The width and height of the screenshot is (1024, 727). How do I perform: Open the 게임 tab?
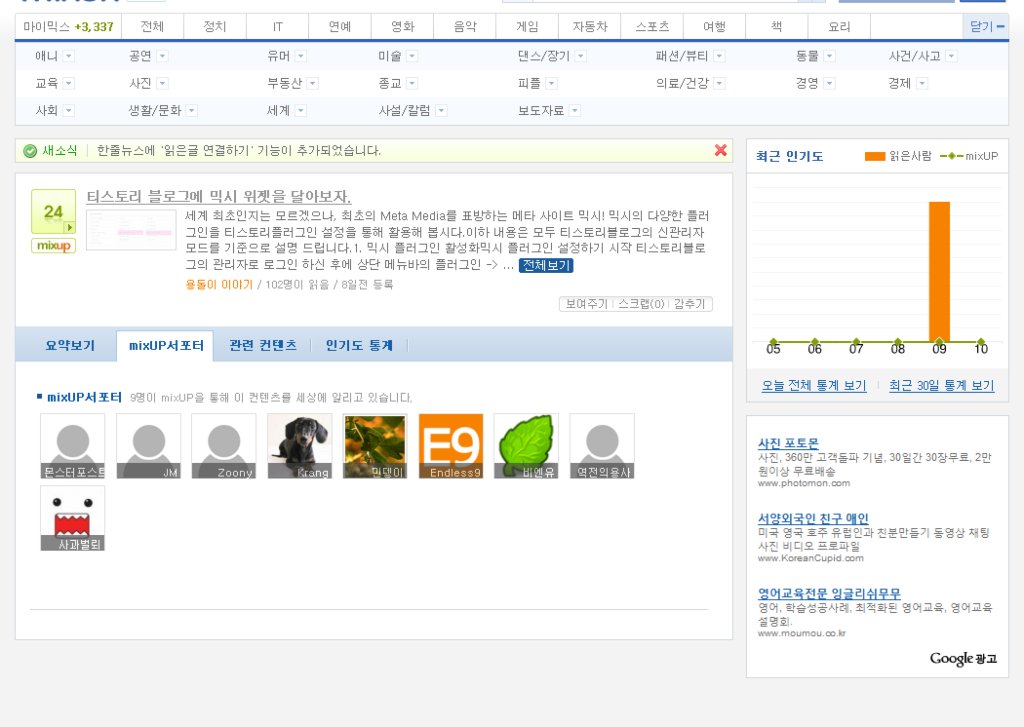[527, 27]
